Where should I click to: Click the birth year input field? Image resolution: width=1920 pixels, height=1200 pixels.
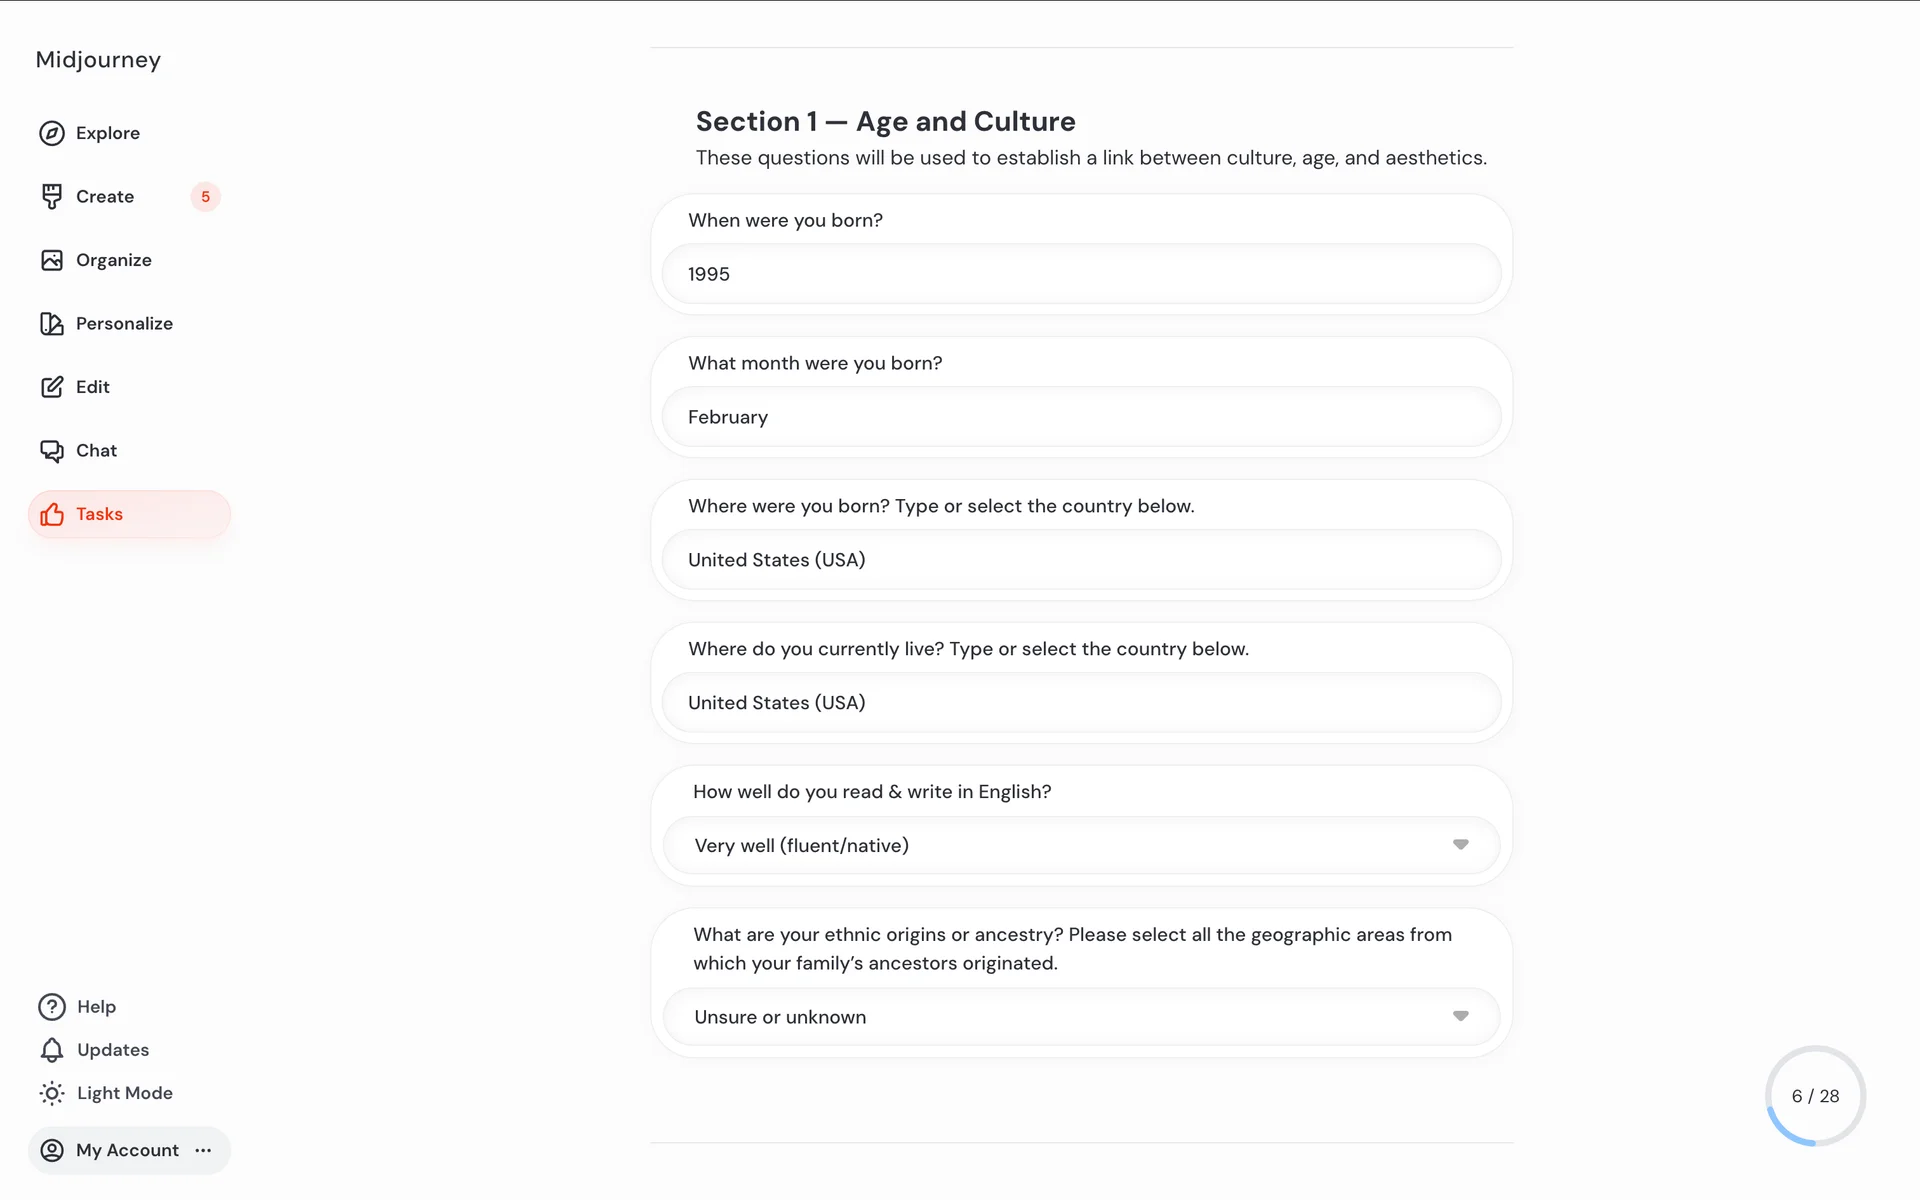[x=1080, y=274]
